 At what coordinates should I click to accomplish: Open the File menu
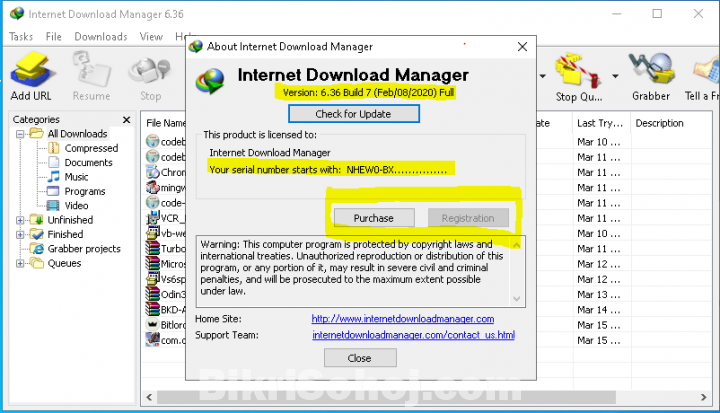pyautogui.click(x=53, y=37)
